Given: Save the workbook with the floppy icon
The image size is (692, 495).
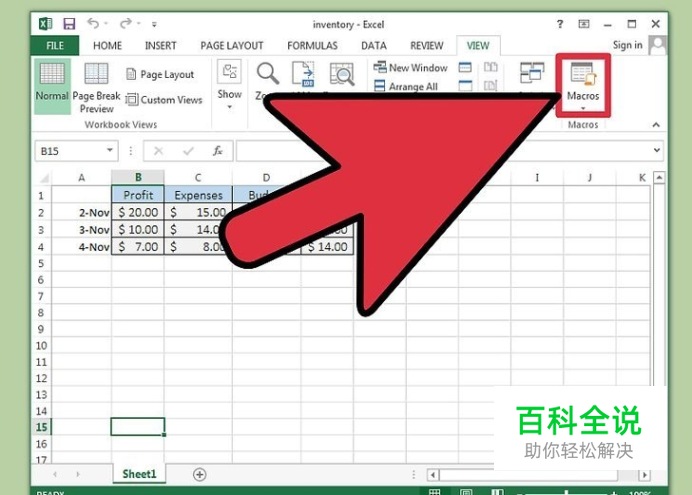Looking at the screenshot, I should pos(69,23).
